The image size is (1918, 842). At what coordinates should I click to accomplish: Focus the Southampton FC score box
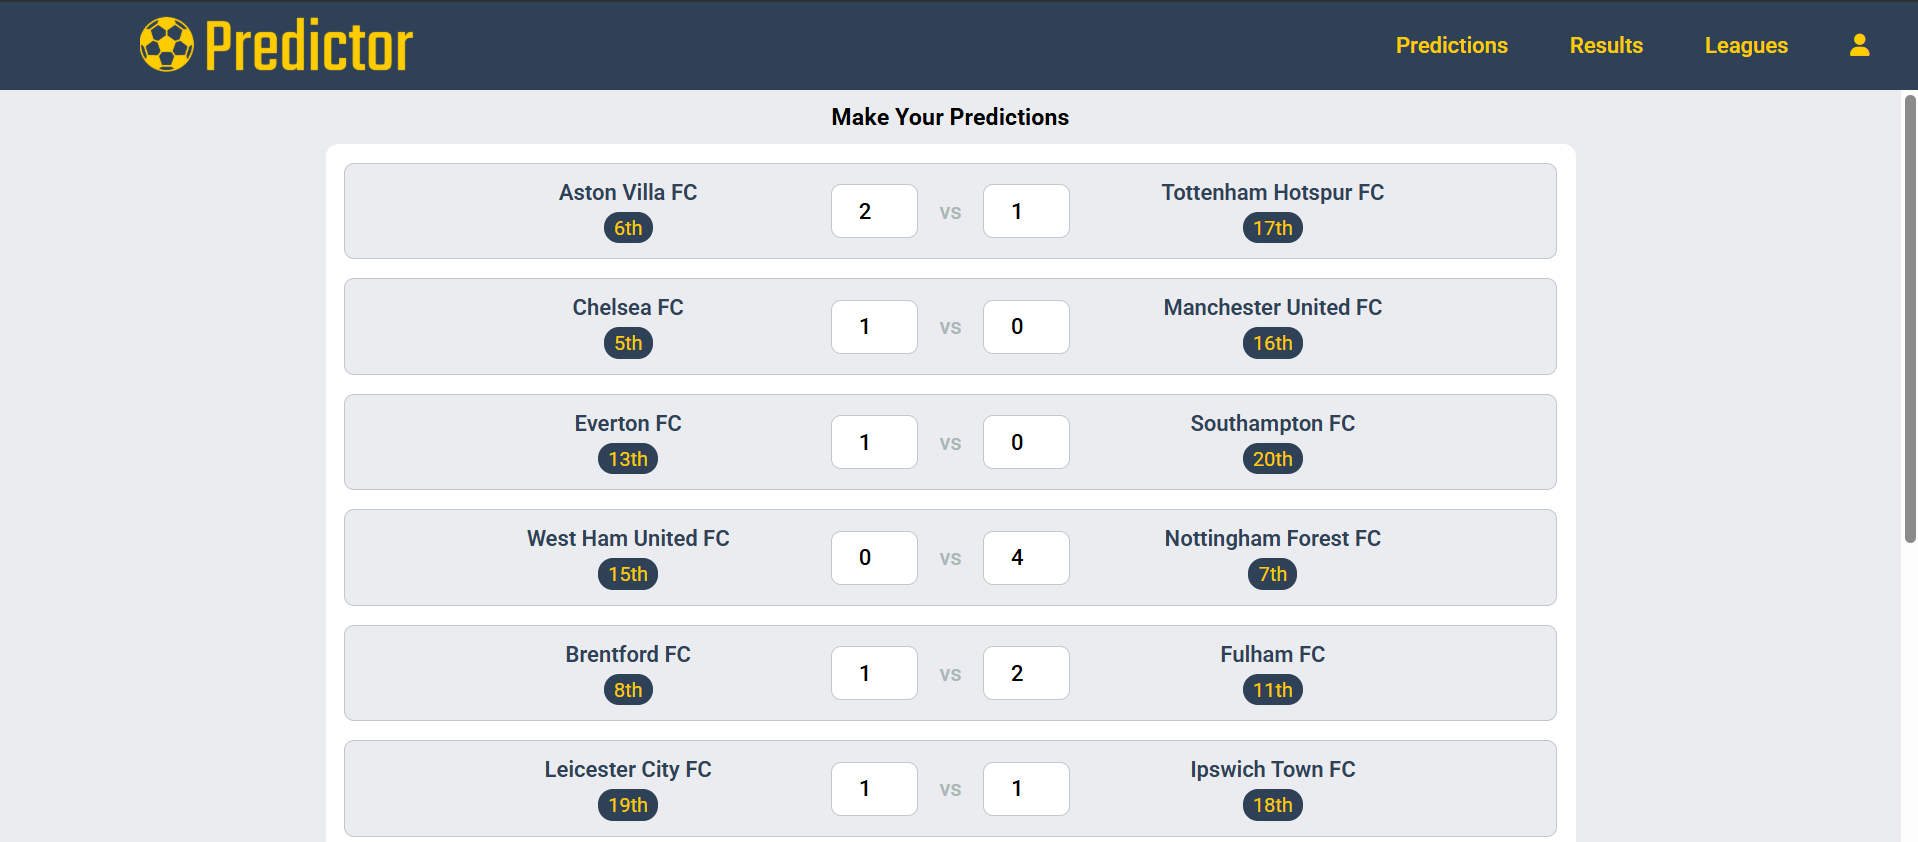coord(1026,442)
